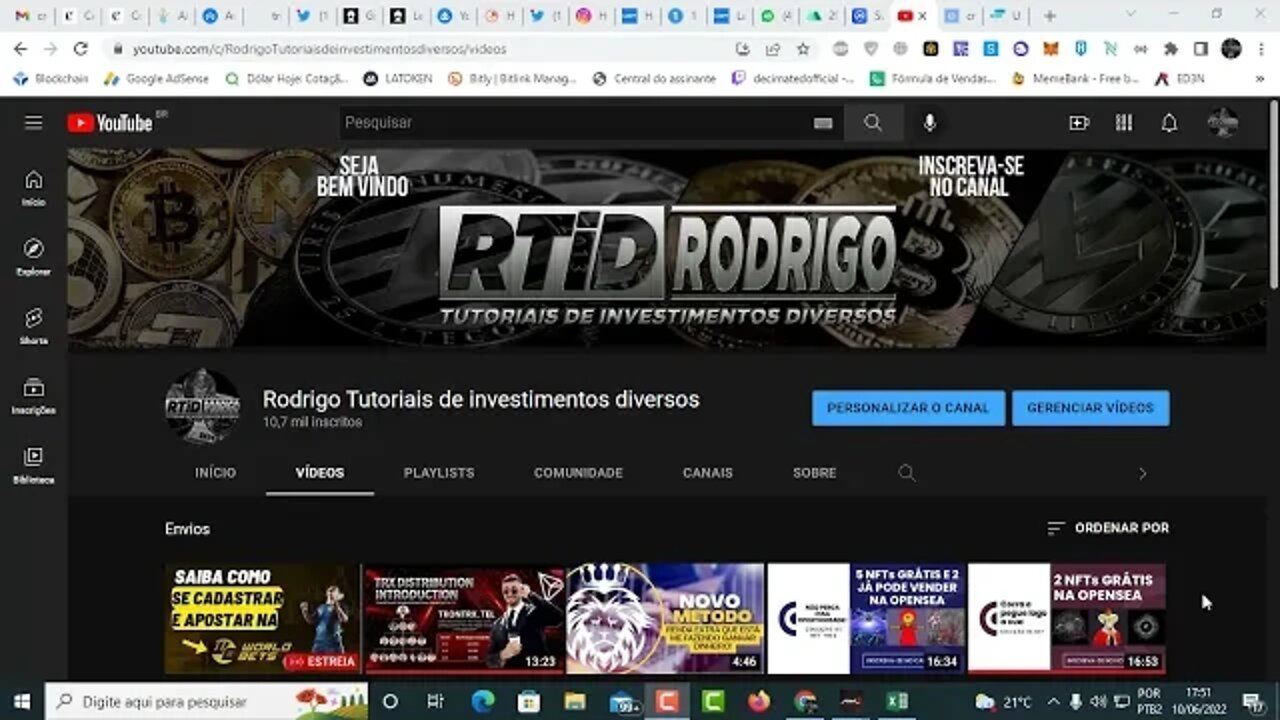Open the World Bets Estreia video thumbnail

pos(262,619)
